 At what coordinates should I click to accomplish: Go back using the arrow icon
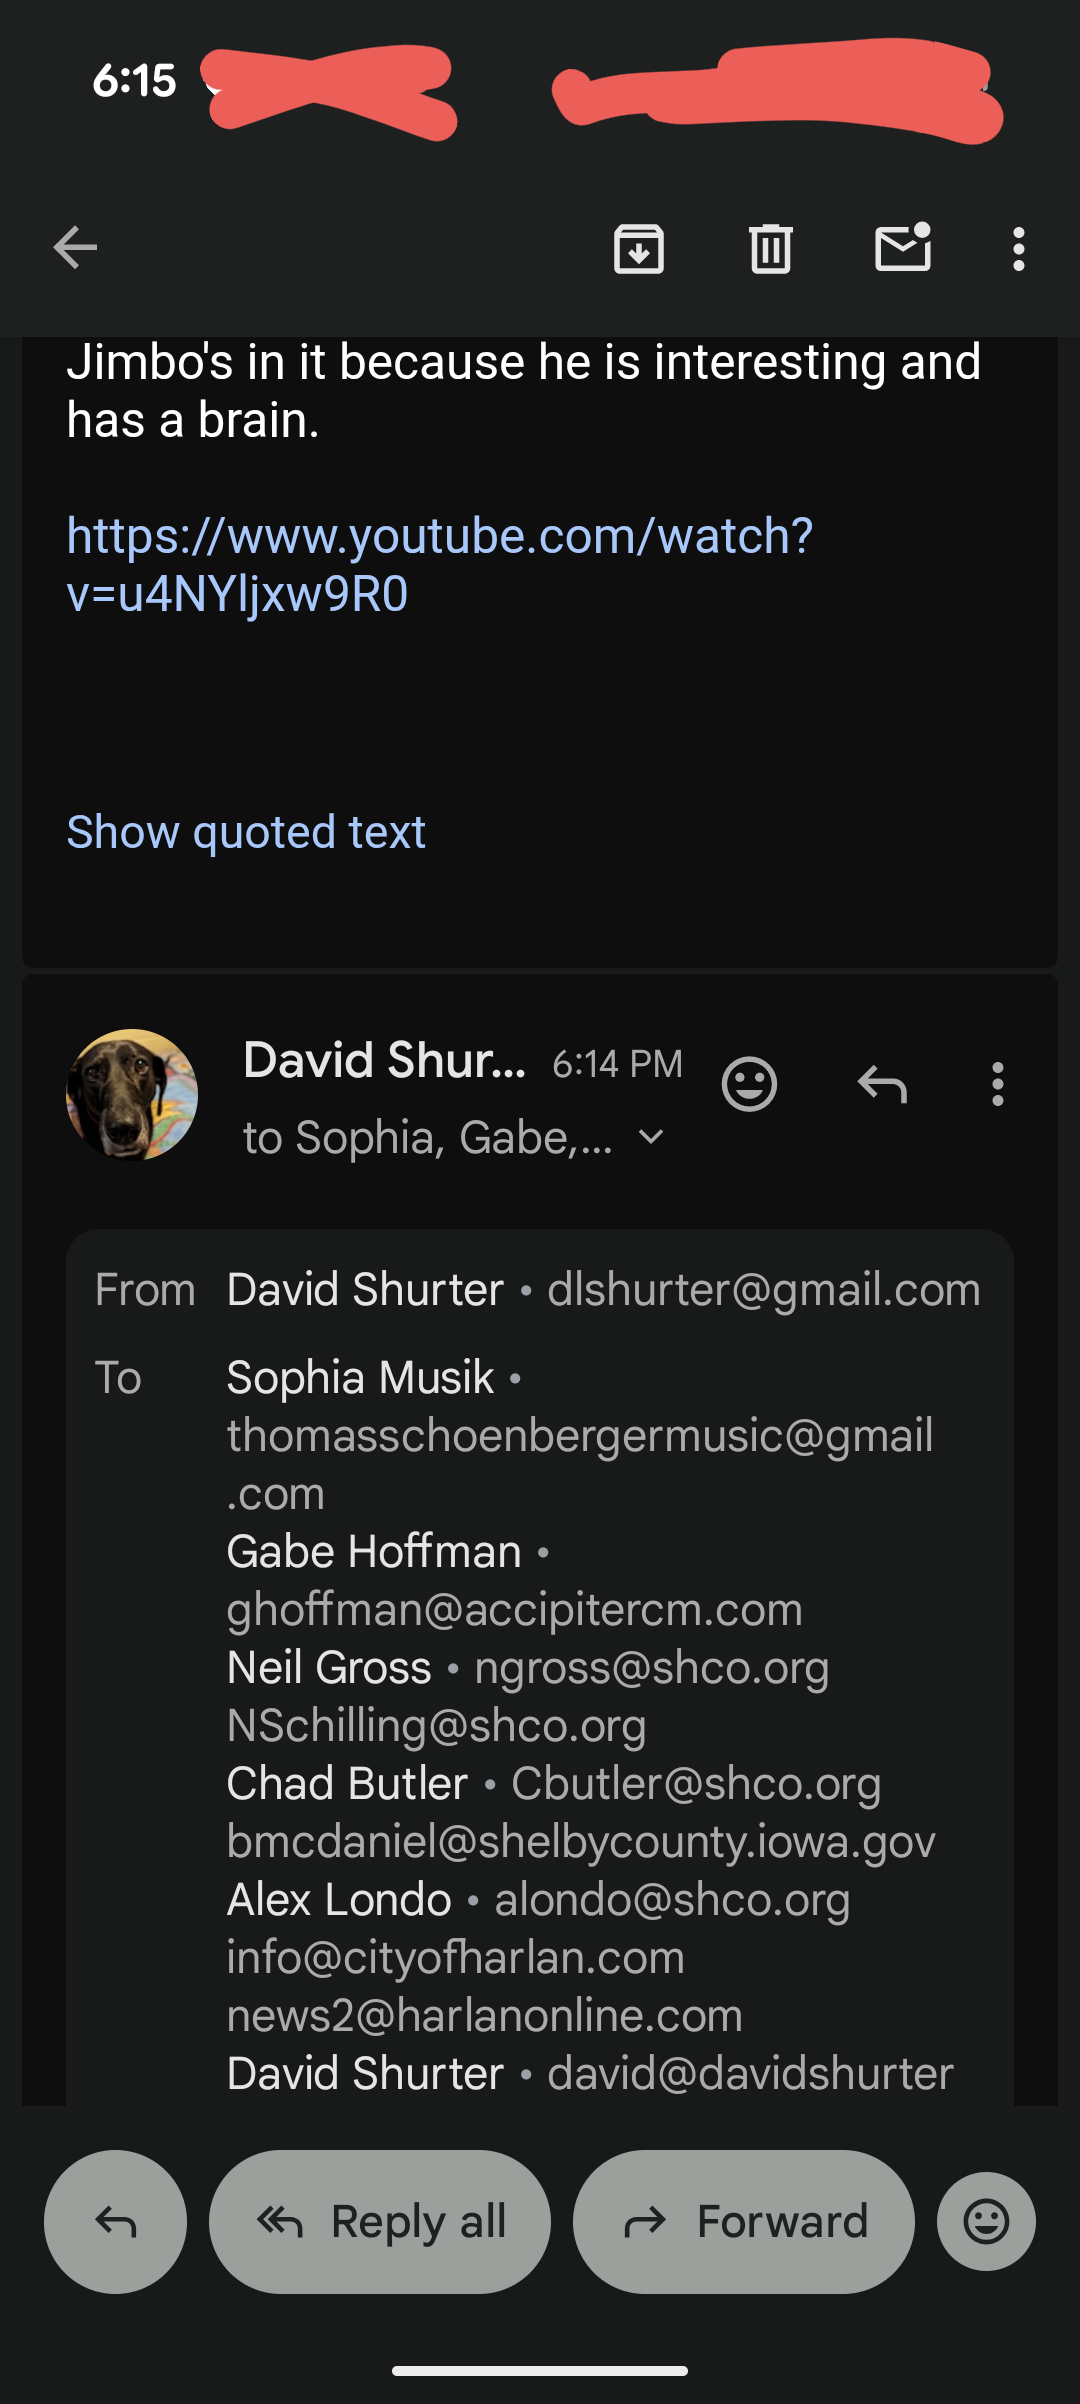pos(75,248)
